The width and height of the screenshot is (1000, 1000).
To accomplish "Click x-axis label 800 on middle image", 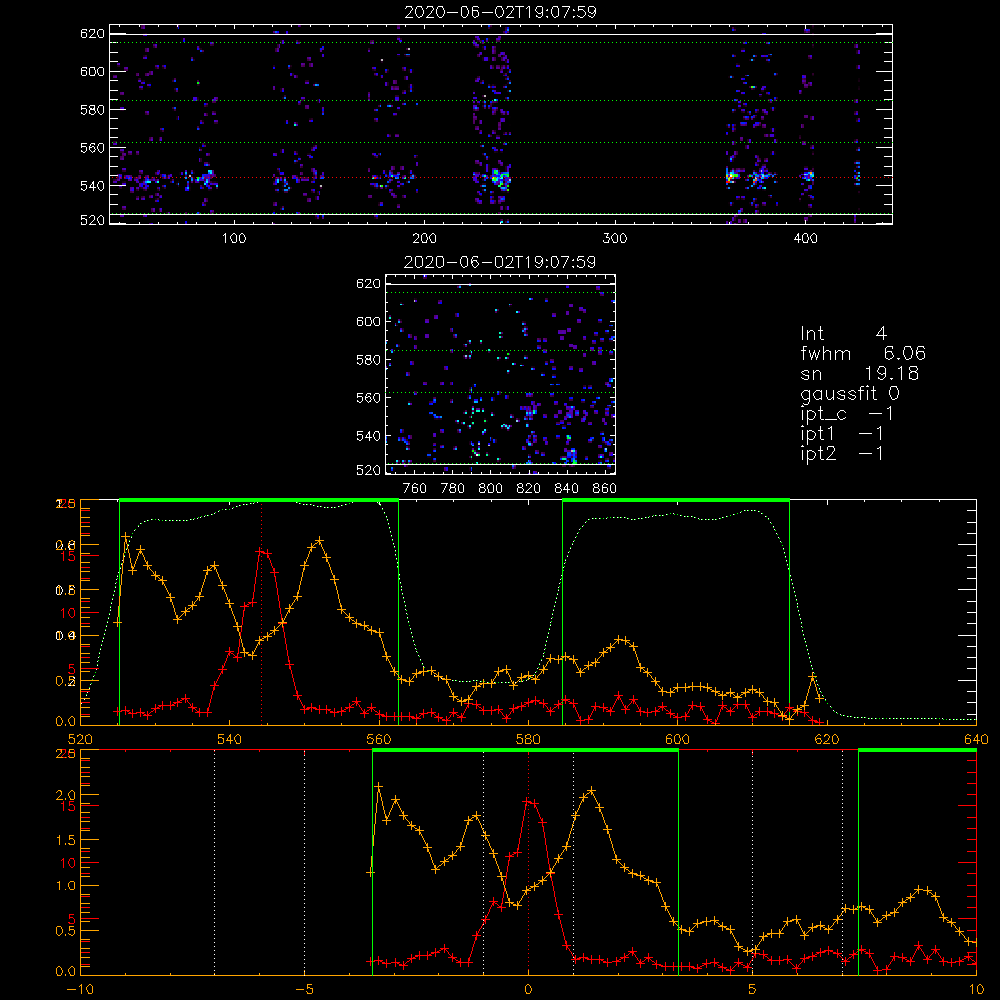I will pos(490,489).
